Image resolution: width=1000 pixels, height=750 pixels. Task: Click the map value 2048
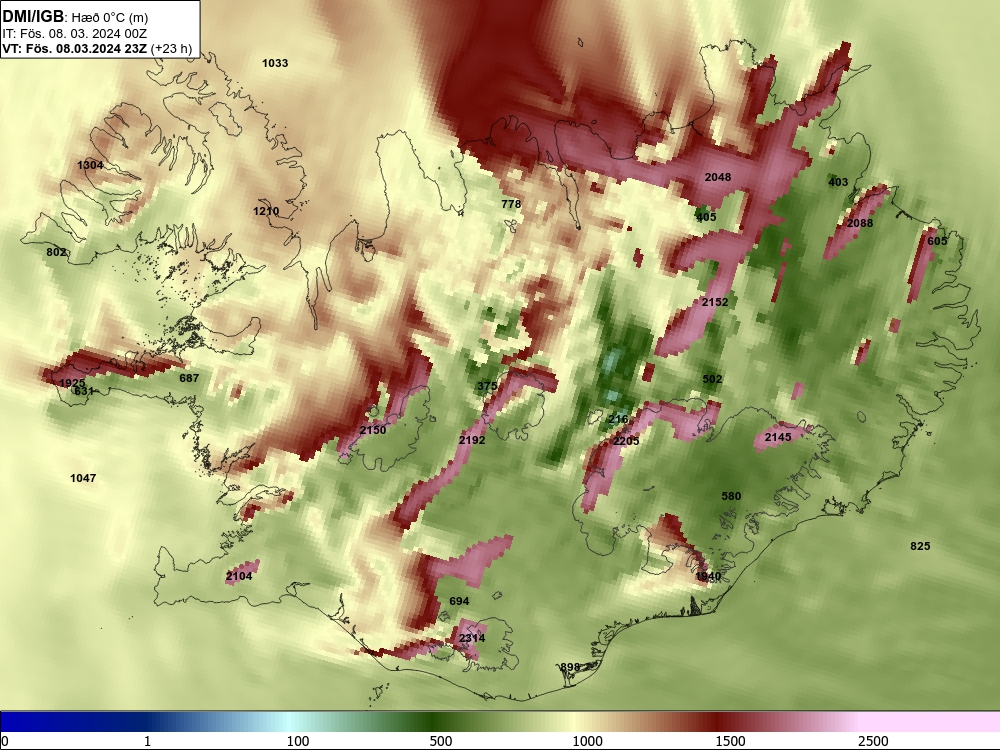(718, 177)
